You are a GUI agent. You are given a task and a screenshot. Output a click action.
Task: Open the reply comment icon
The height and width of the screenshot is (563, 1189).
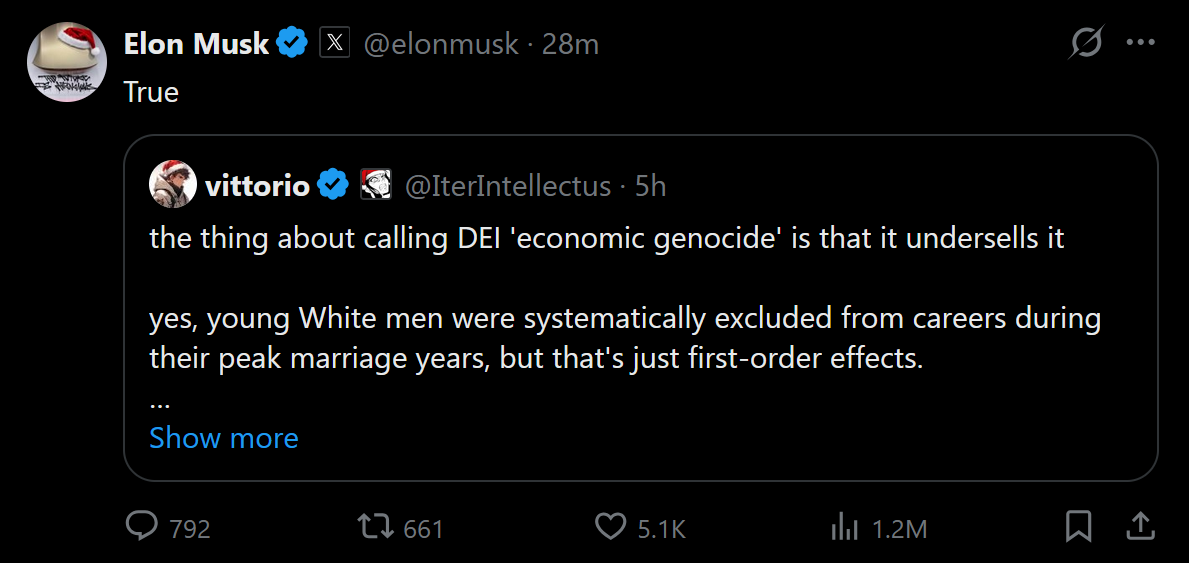pyautogui.click(x=142, y=527)
